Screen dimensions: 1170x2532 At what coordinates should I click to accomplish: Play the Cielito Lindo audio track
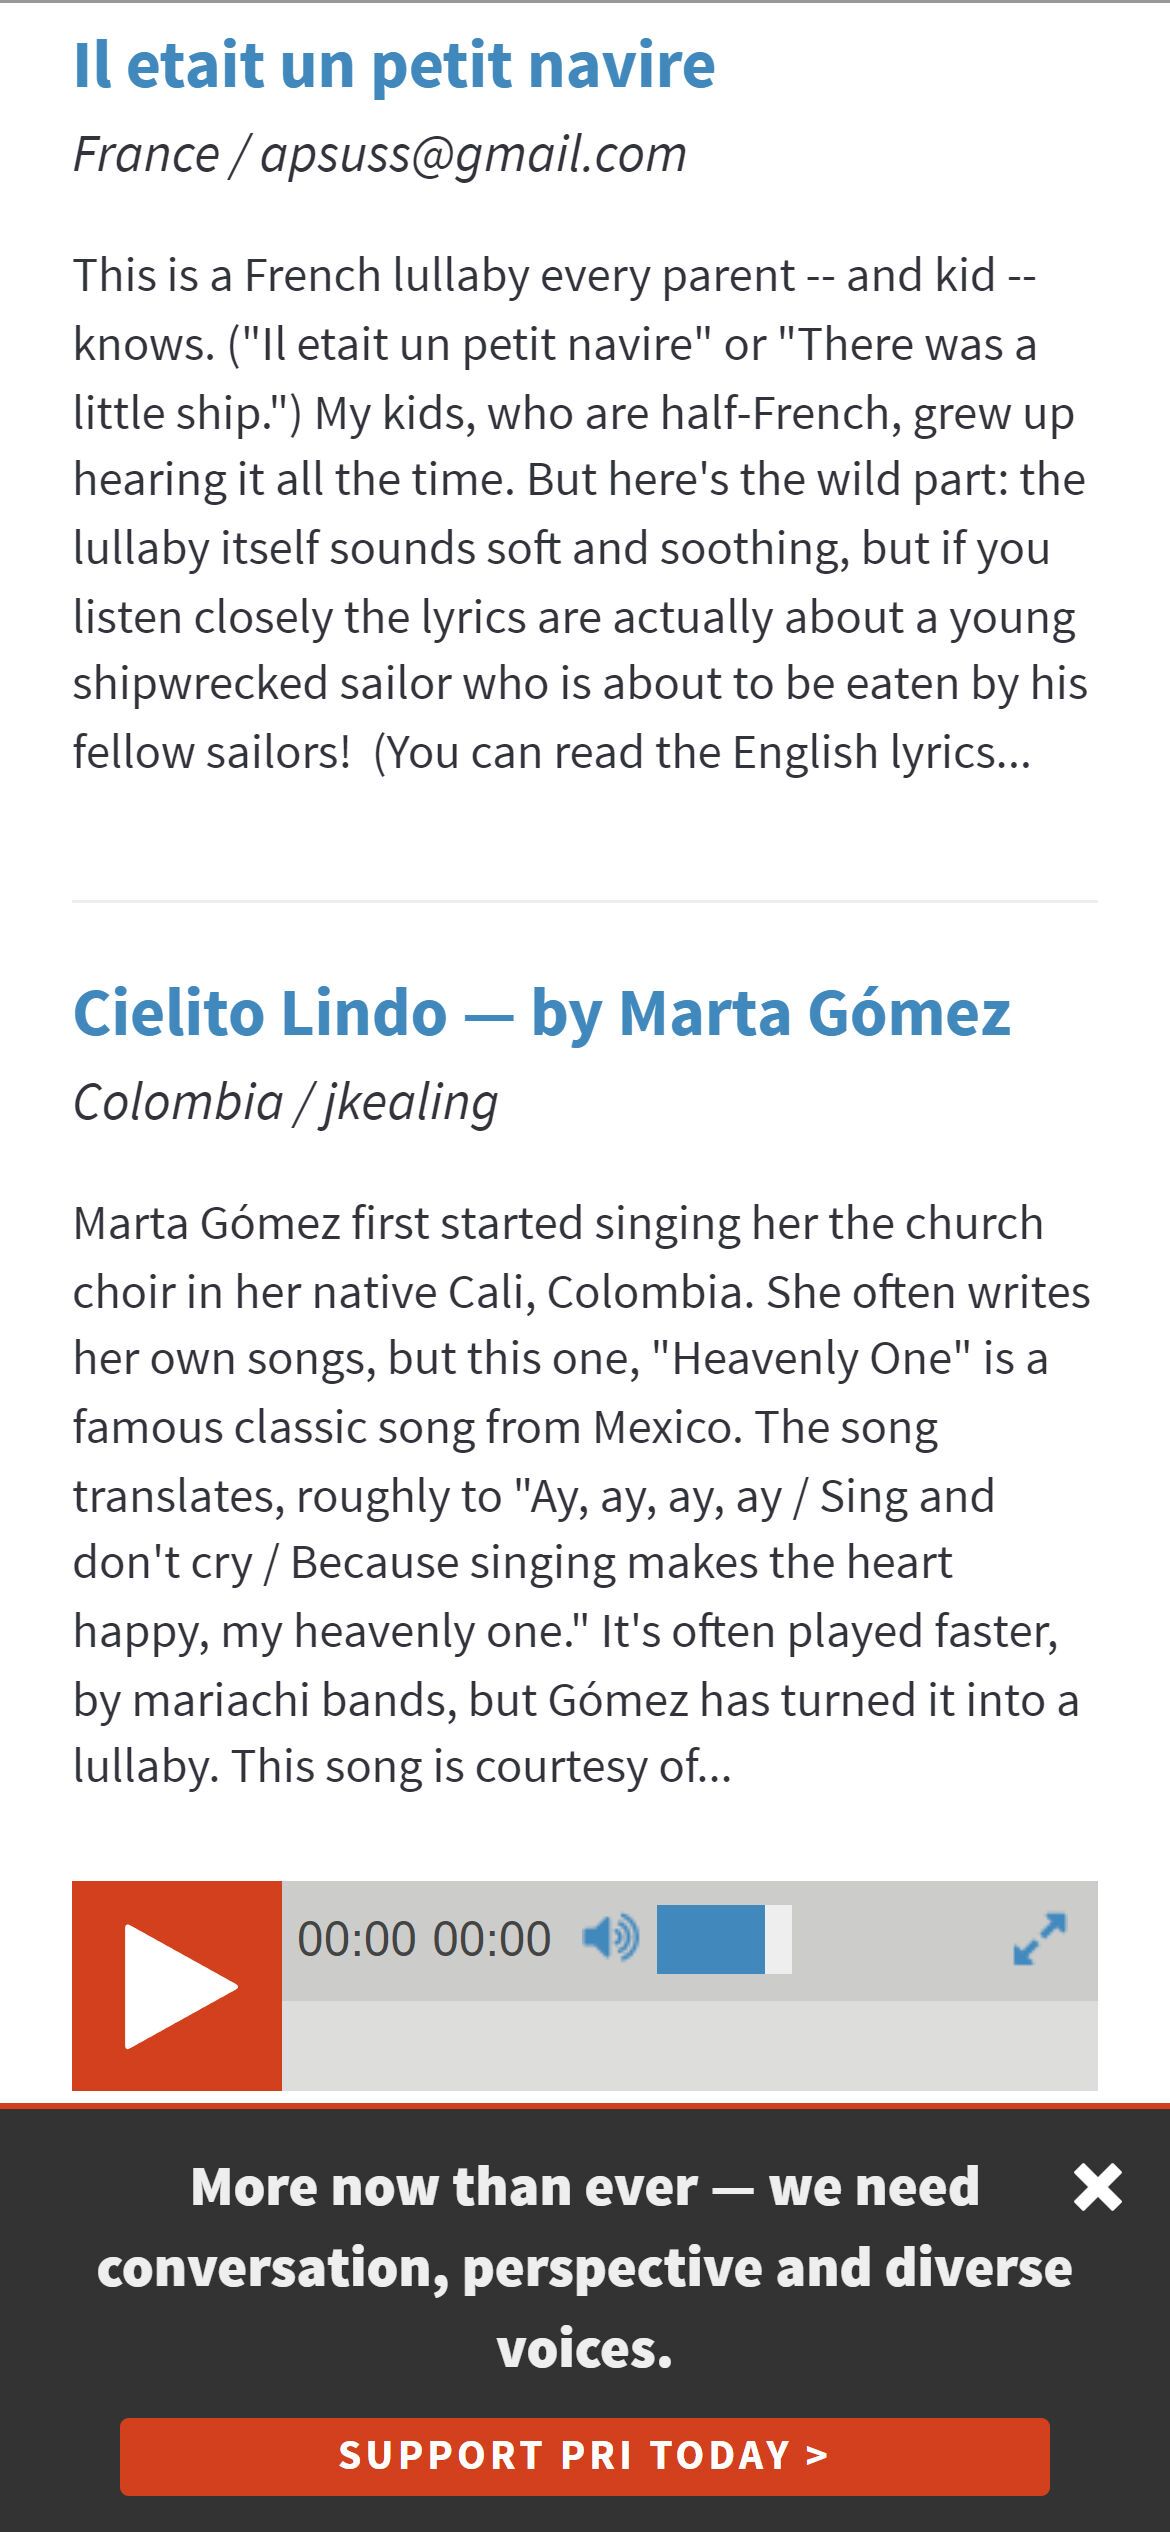click(177, 1986)
